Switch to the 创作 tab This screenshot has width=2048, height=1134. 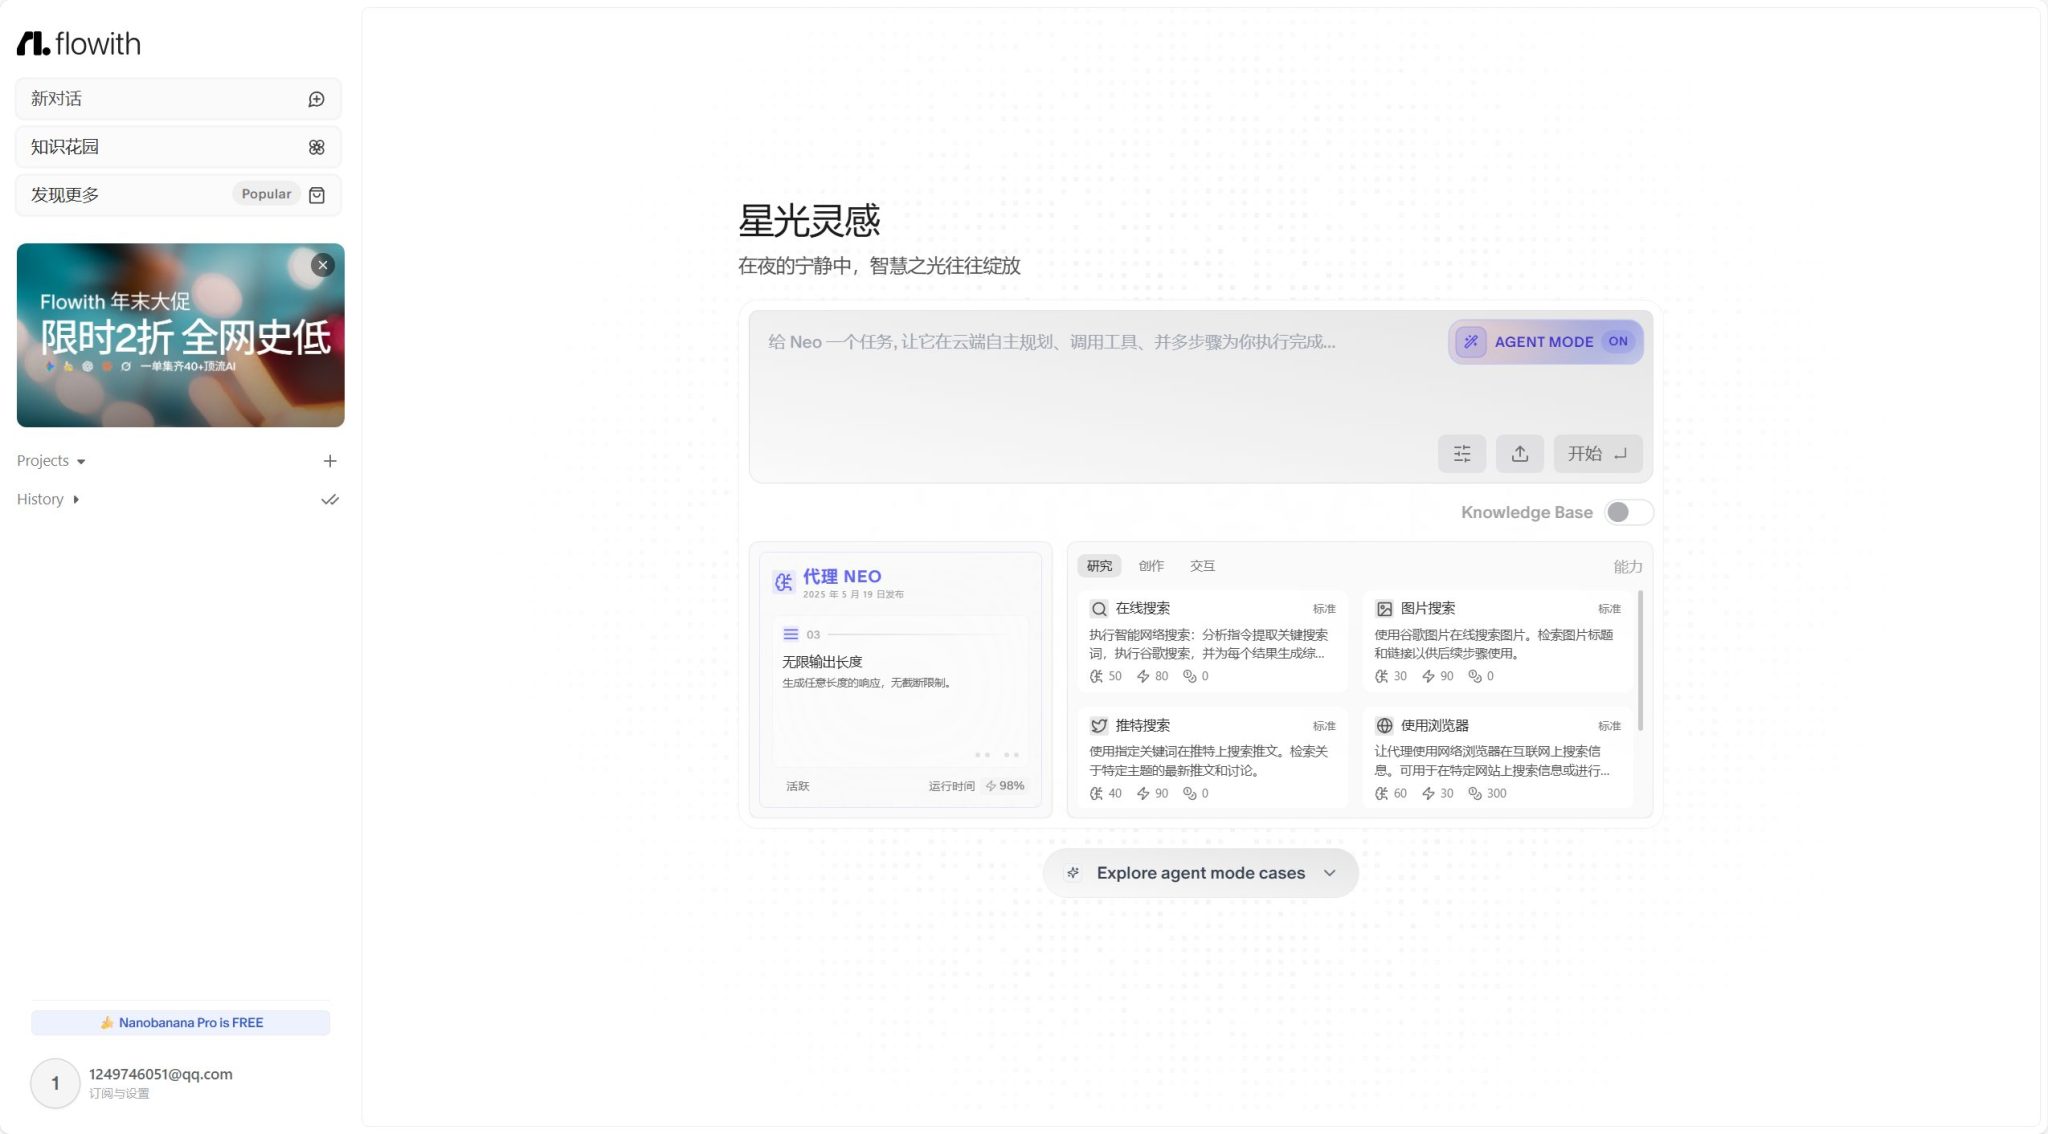1151,566
